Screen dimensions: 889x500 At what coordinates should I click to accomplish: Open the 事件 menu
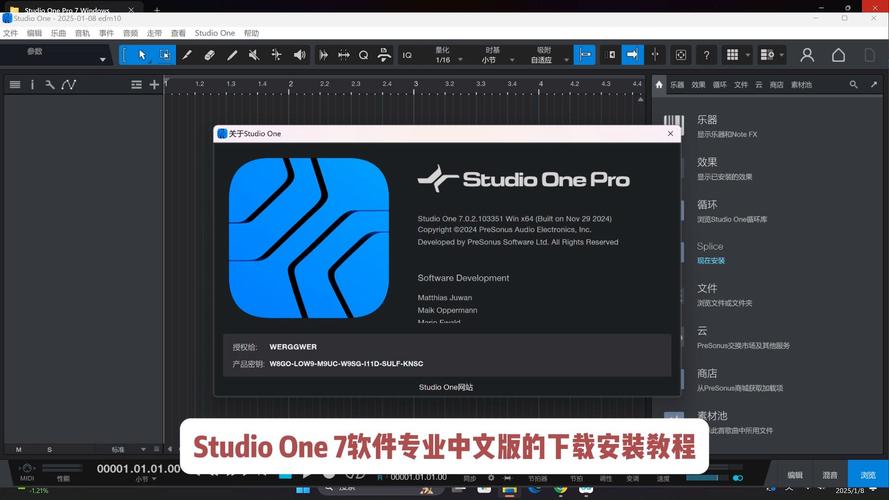(106, 33)
